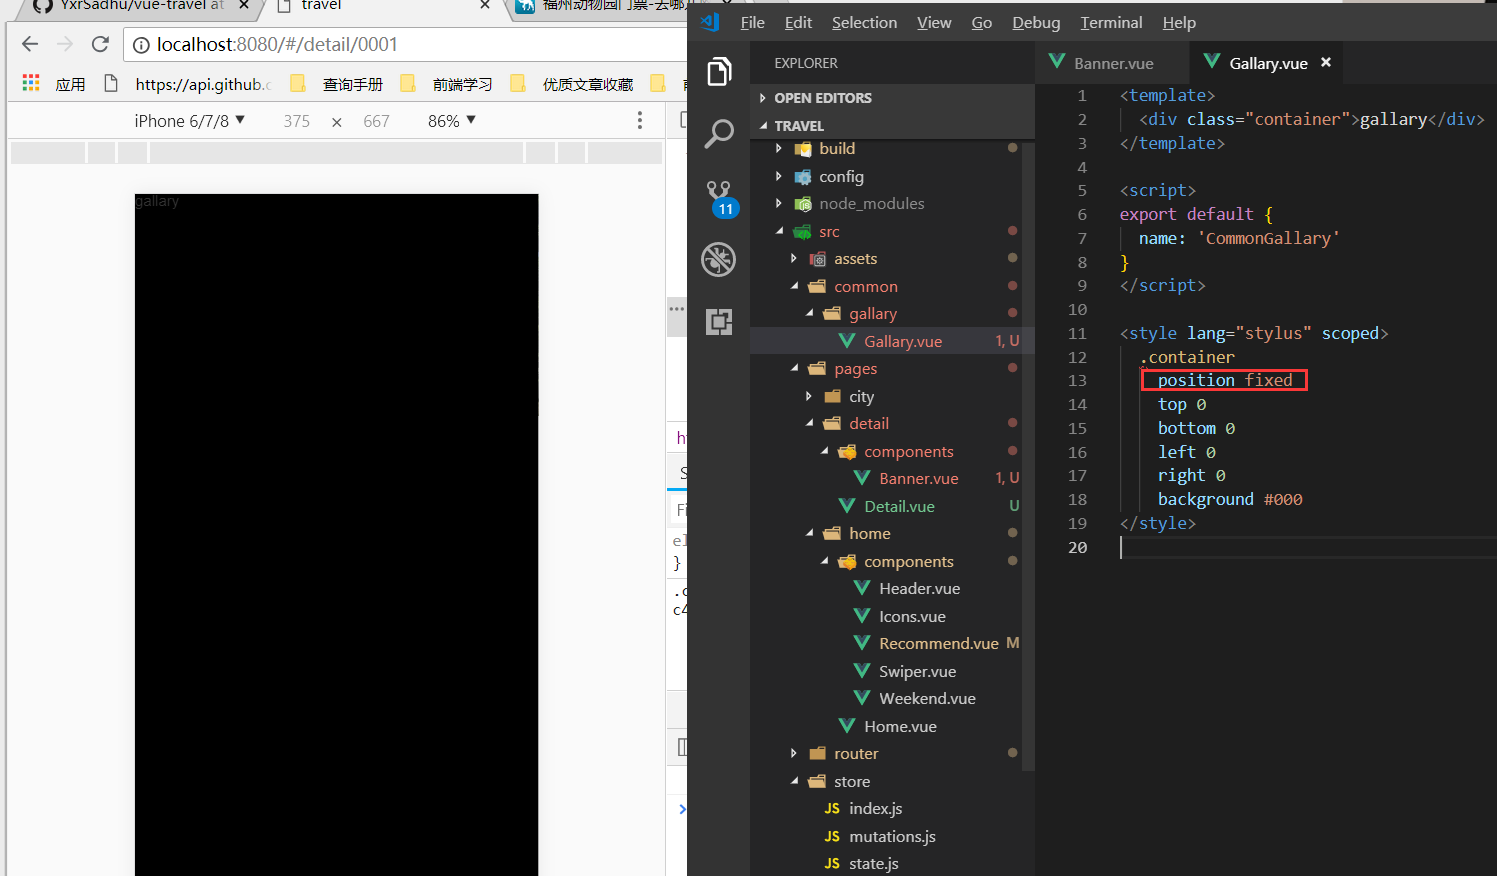Go back in Chrome browser
The height and width of the screenshot is (876, 1497).
(x=30, y=44)
